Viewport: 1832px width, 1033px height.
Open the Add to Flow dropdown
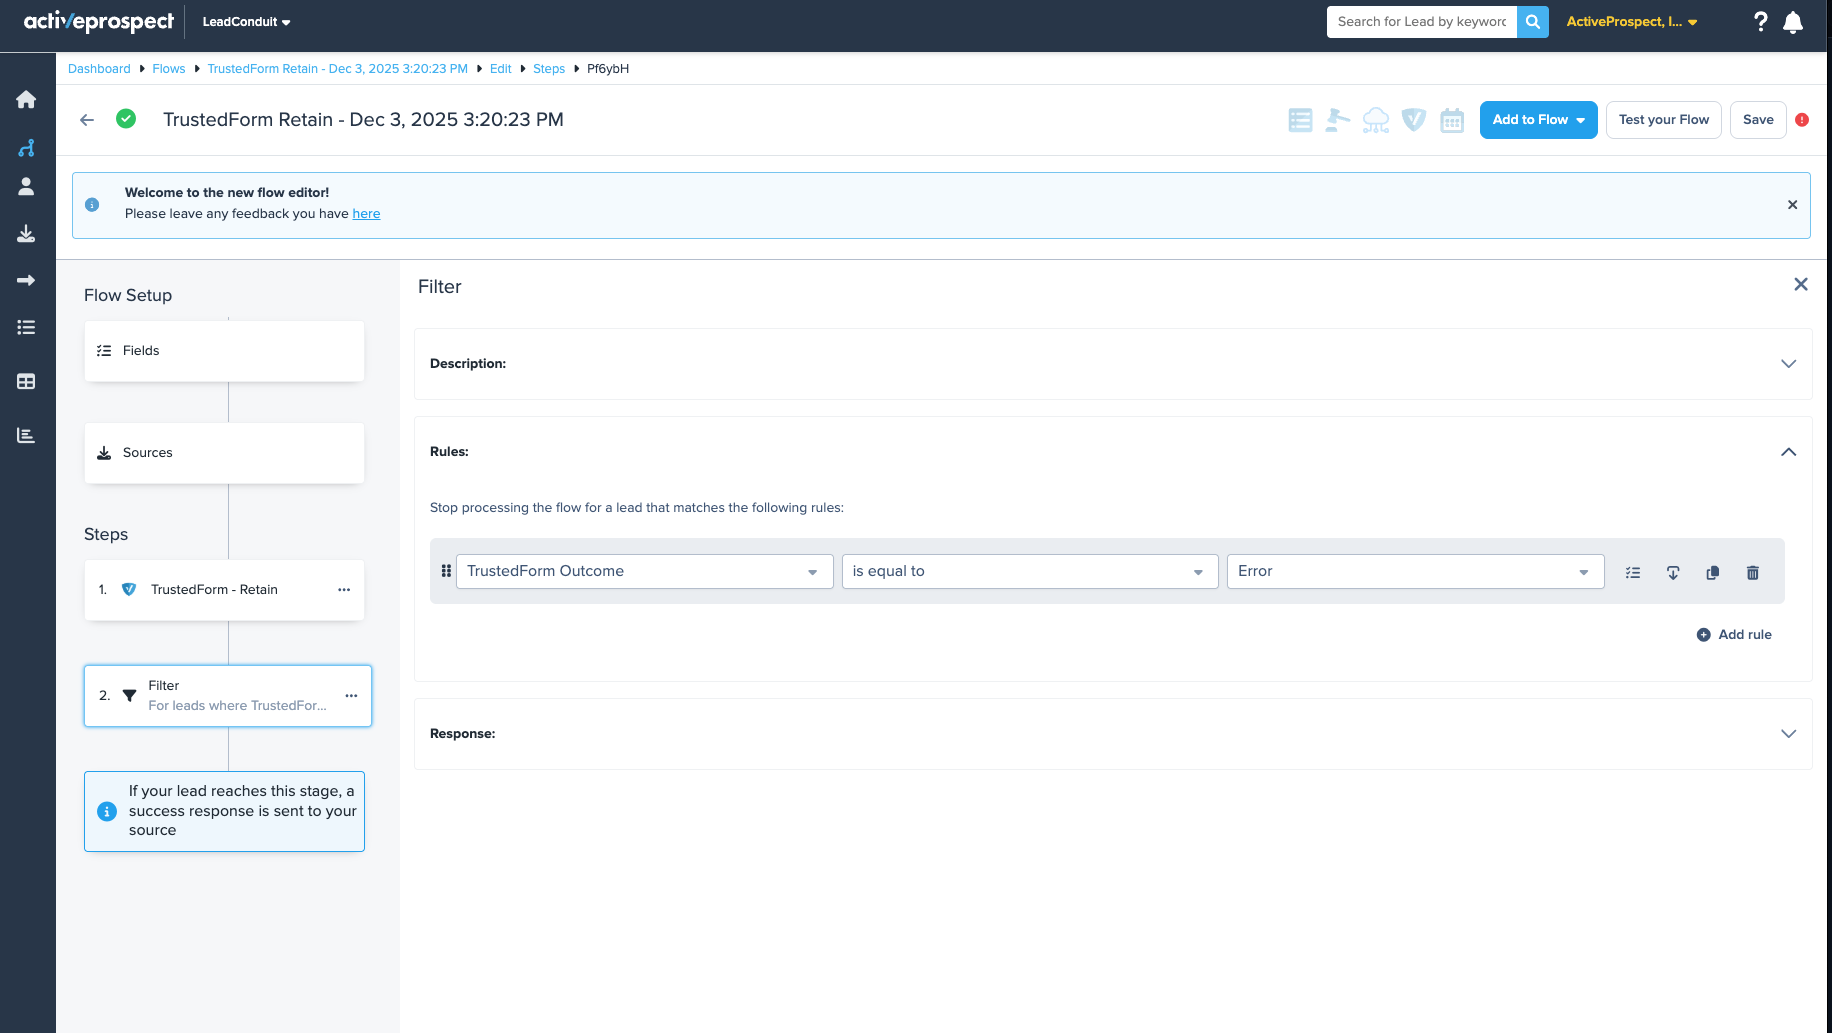pos(1539,120)
